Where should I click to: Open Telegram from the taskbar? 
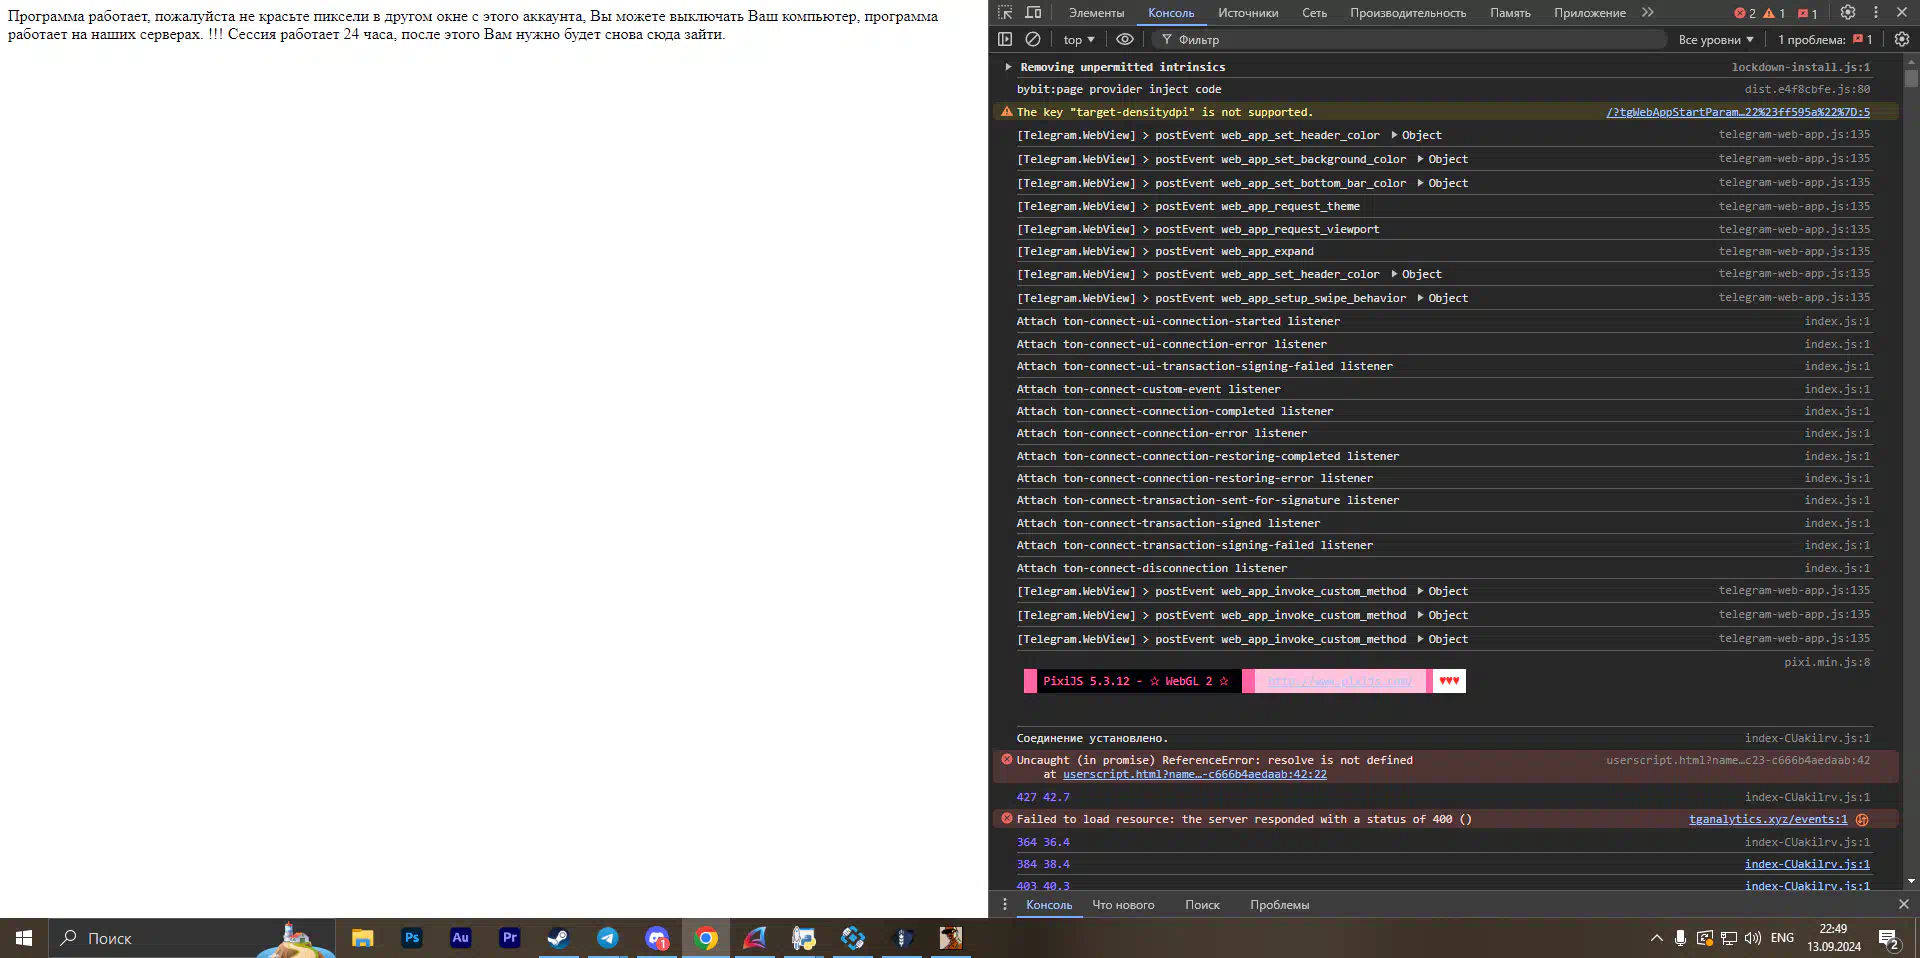tap(607, 938)
